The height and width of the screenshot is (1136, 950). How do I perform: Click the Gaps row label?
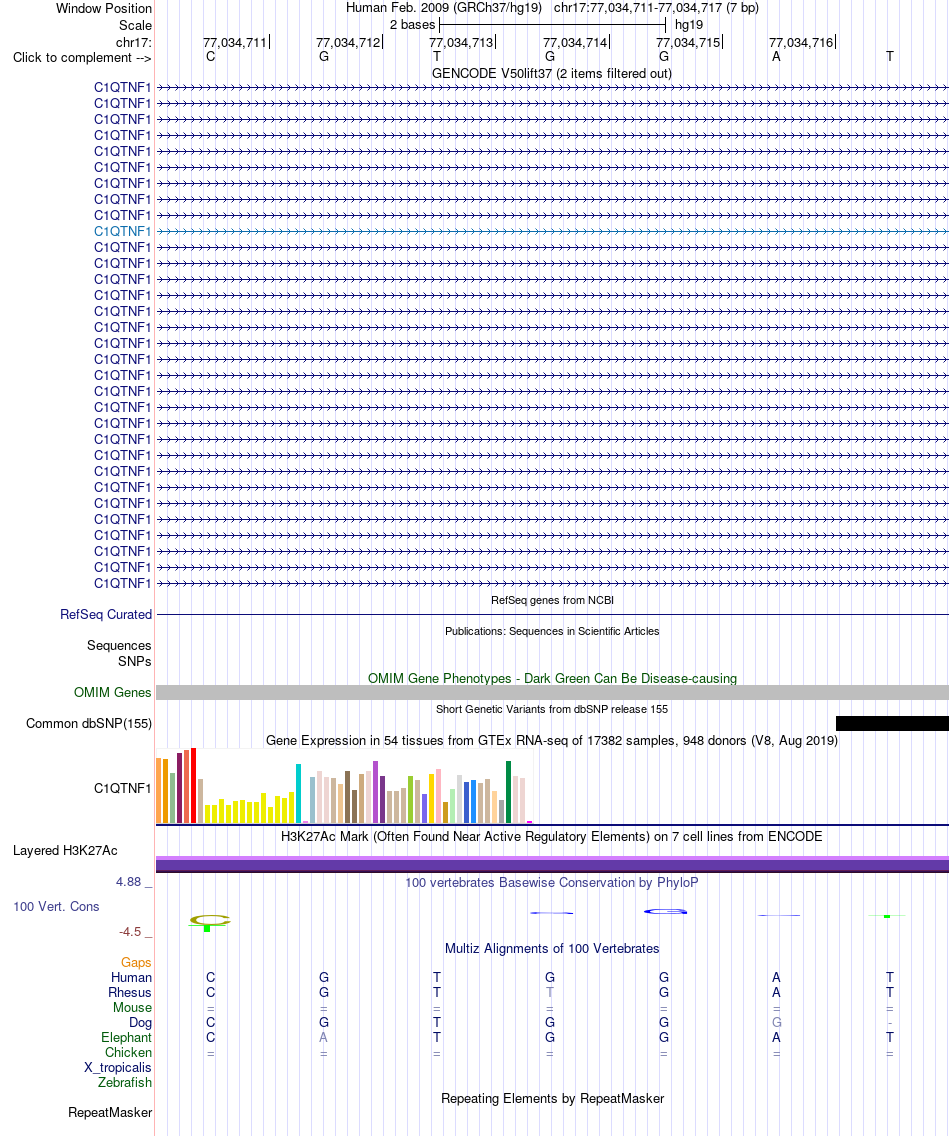pos(136,963)
